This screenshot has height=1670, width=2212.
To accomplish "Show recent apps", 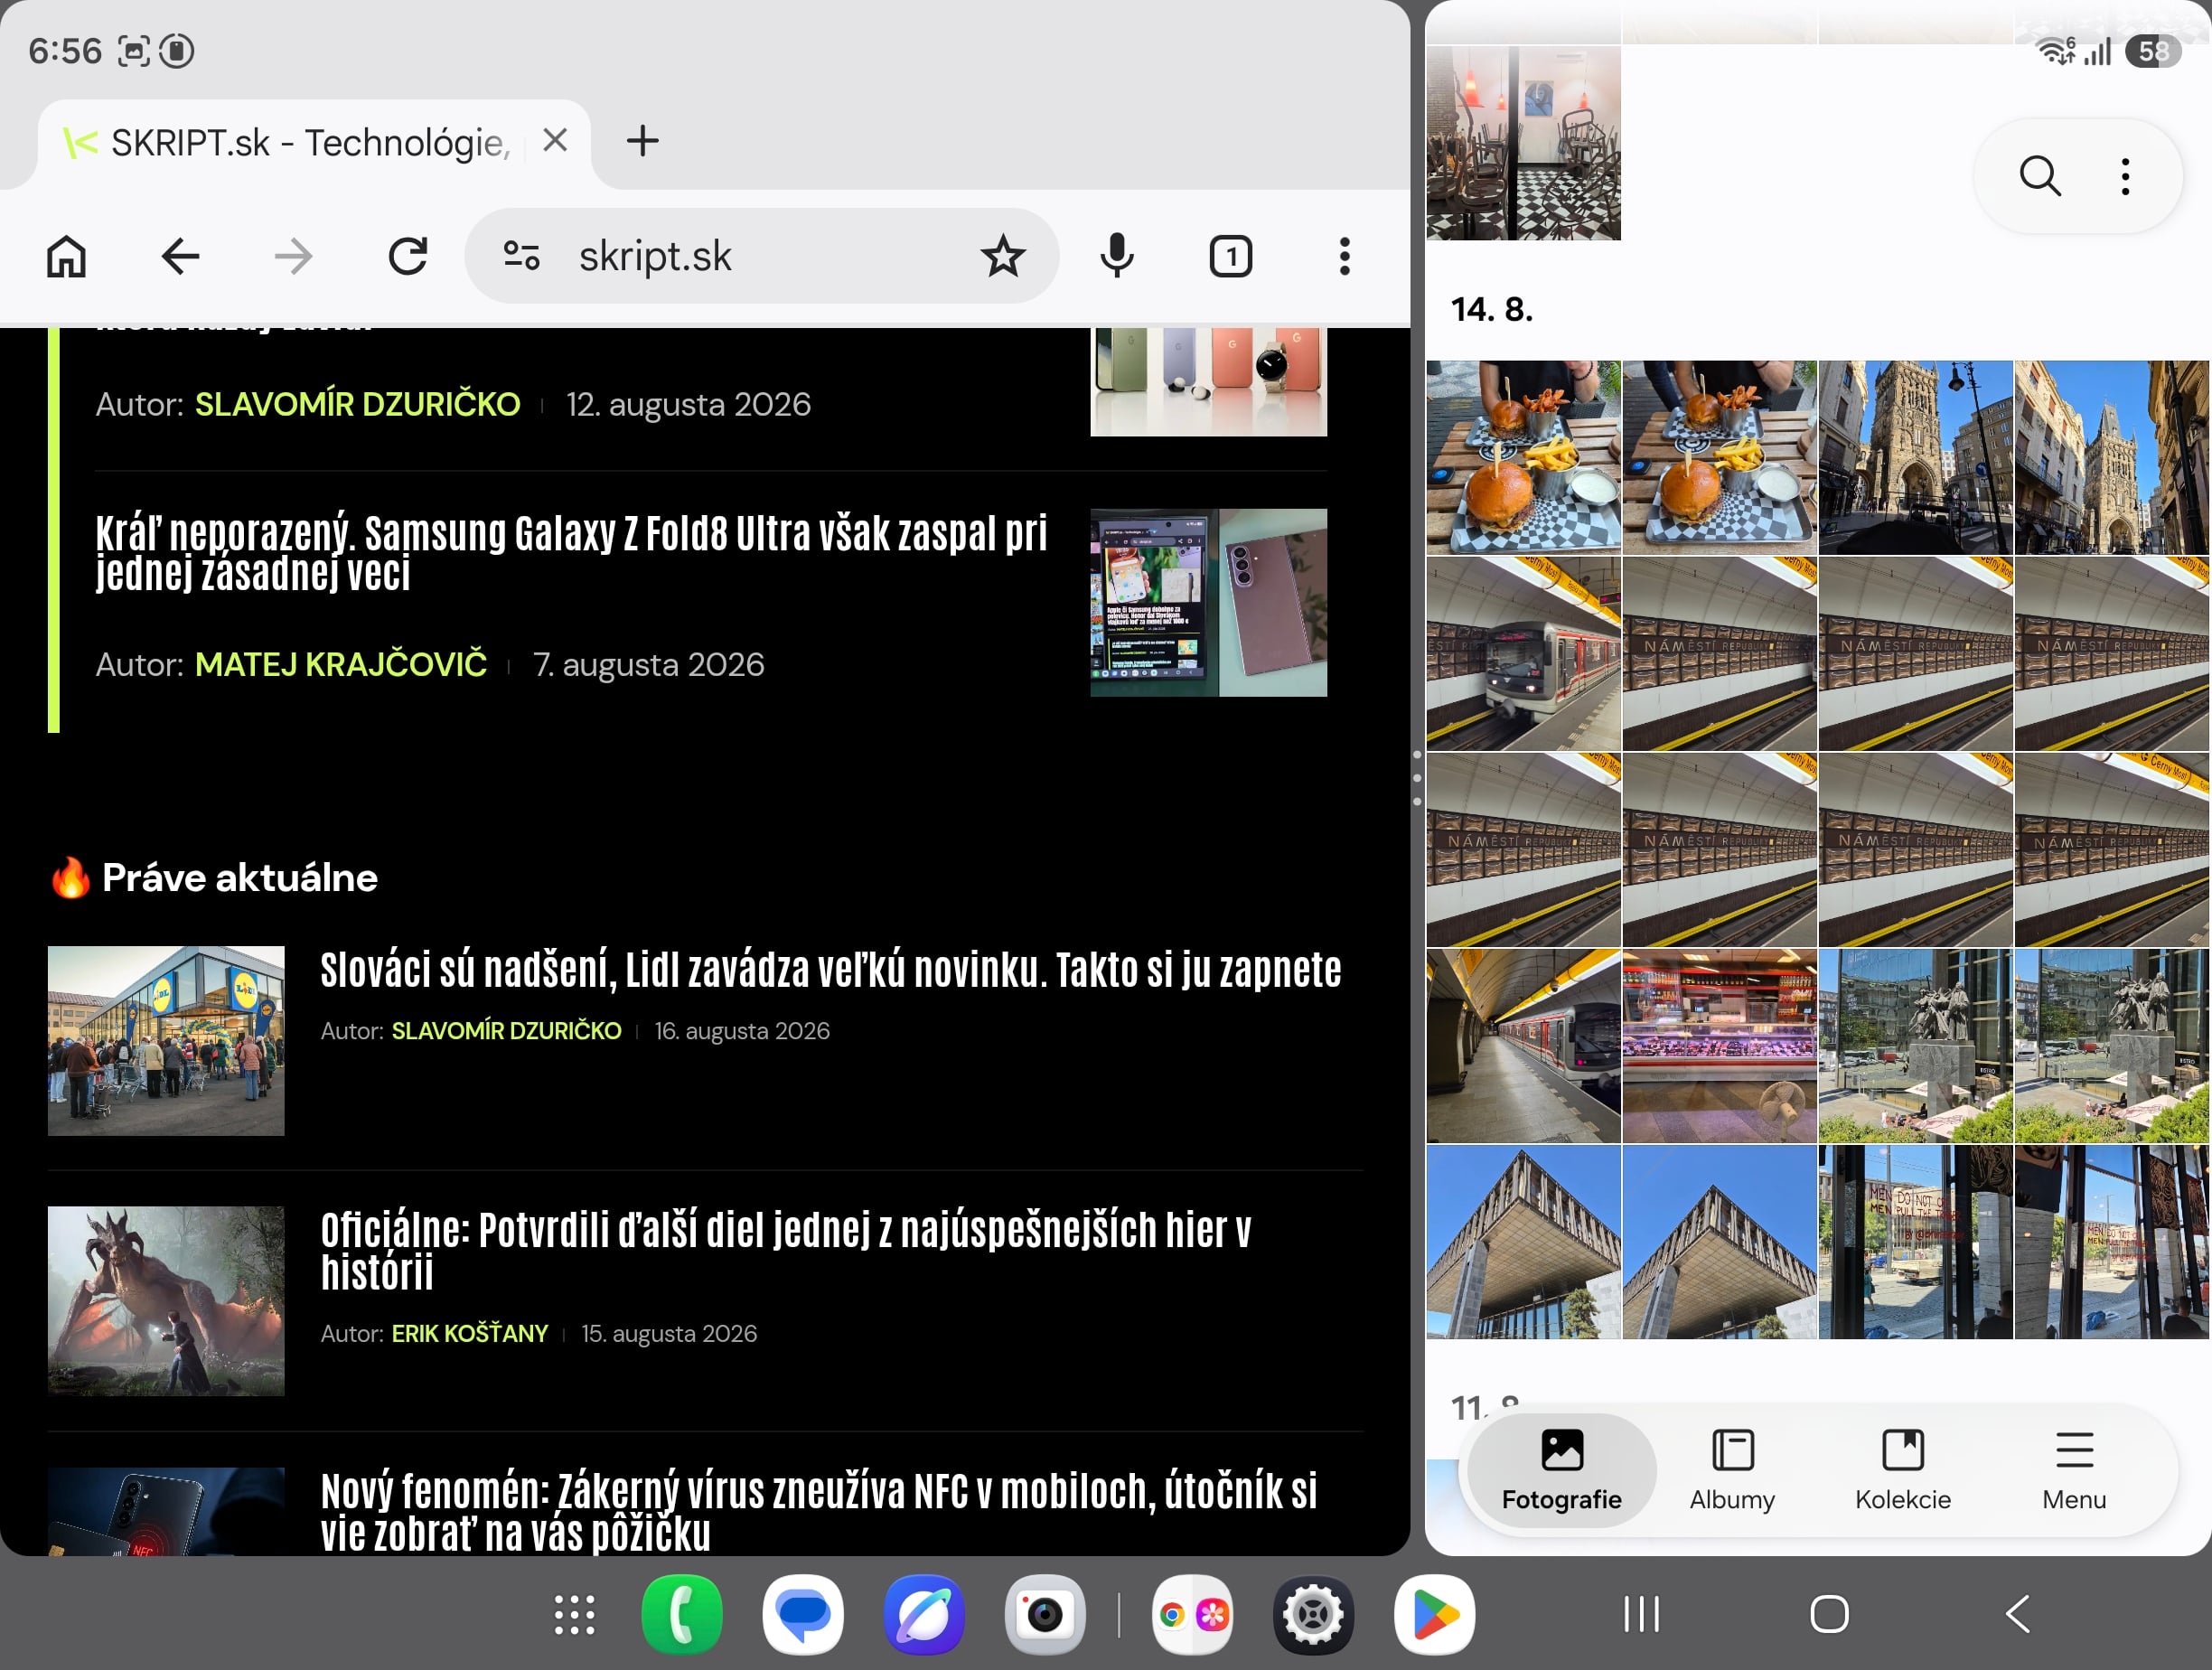I will coord(1642,1614).
